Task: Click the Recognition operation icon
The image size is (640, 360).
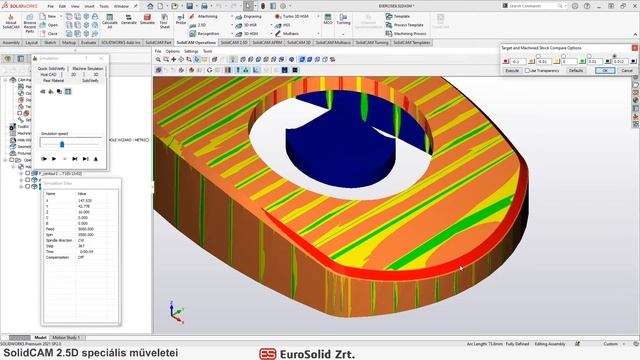Action: pyautogui.click(x=193, y=33)
